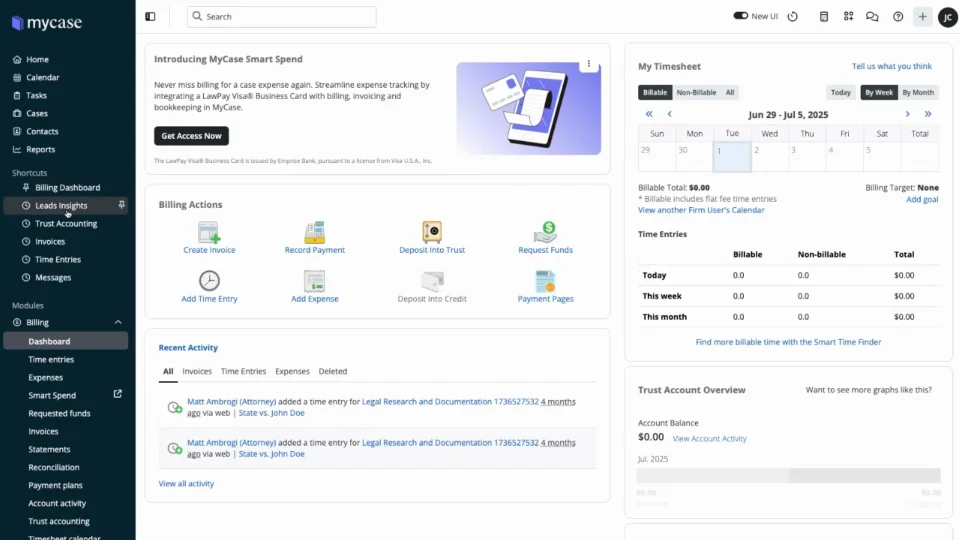Viewport: 960px width, 540px height.
Task: Open Smart Spend external link icon
Action: 118,394
